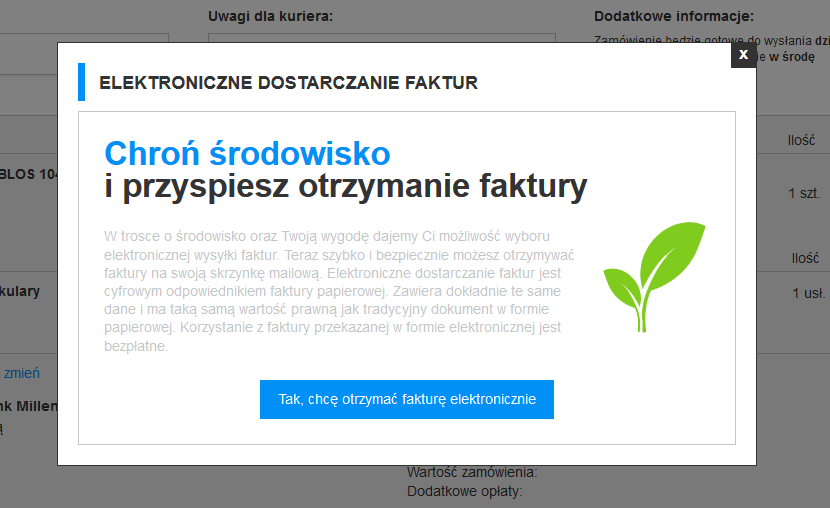
Task: Click the 'Chroń środowisko' blue headline
Action: [x=247, y=153]
